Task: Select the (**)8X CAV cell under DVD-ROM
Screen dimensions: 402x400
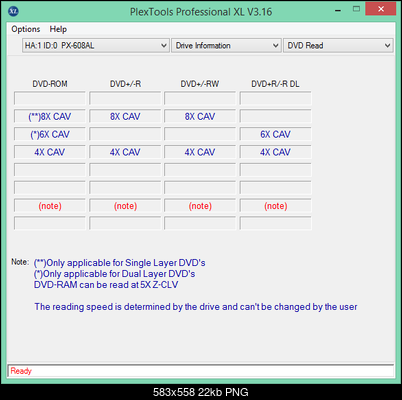Action: (50, 117)
